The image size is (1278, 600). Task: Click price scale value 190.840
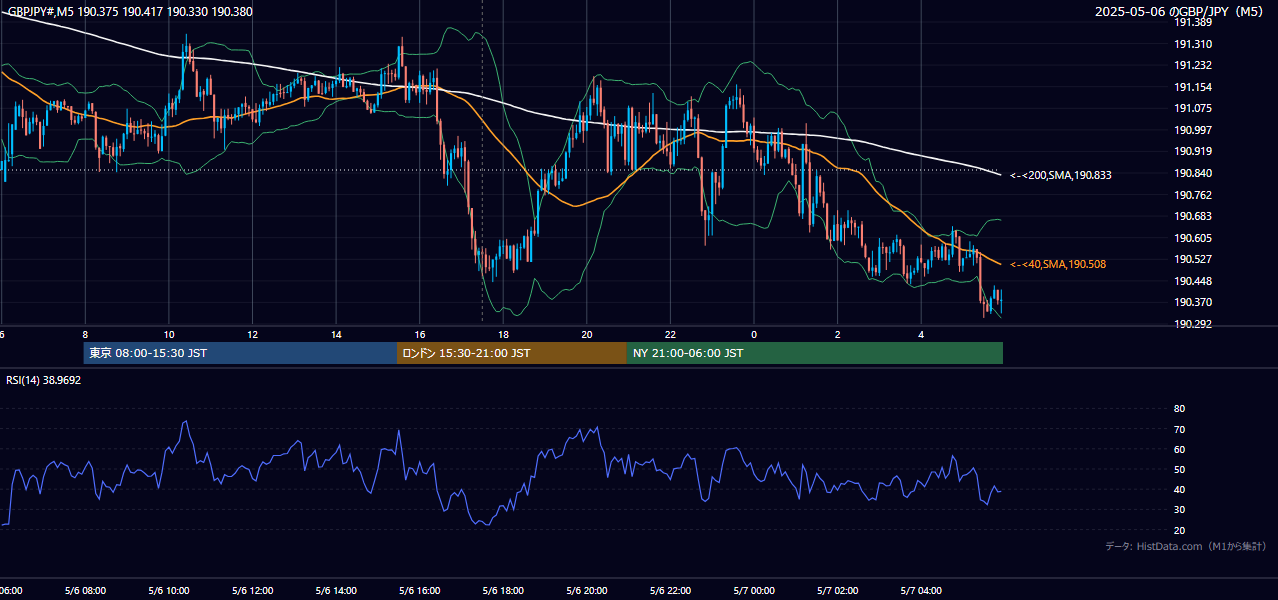pyautogui.click(x=1193, y=173)
